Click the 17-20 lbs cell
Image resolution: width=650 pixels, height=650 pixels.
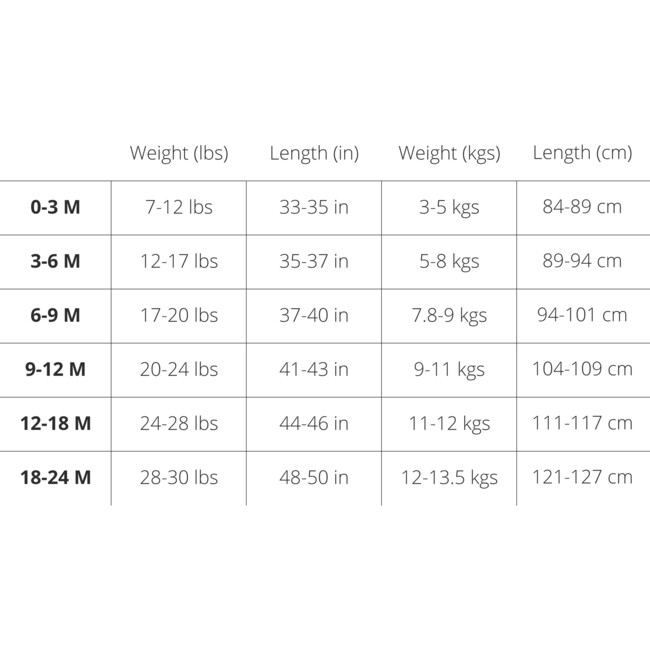click(x=179, y=315)
